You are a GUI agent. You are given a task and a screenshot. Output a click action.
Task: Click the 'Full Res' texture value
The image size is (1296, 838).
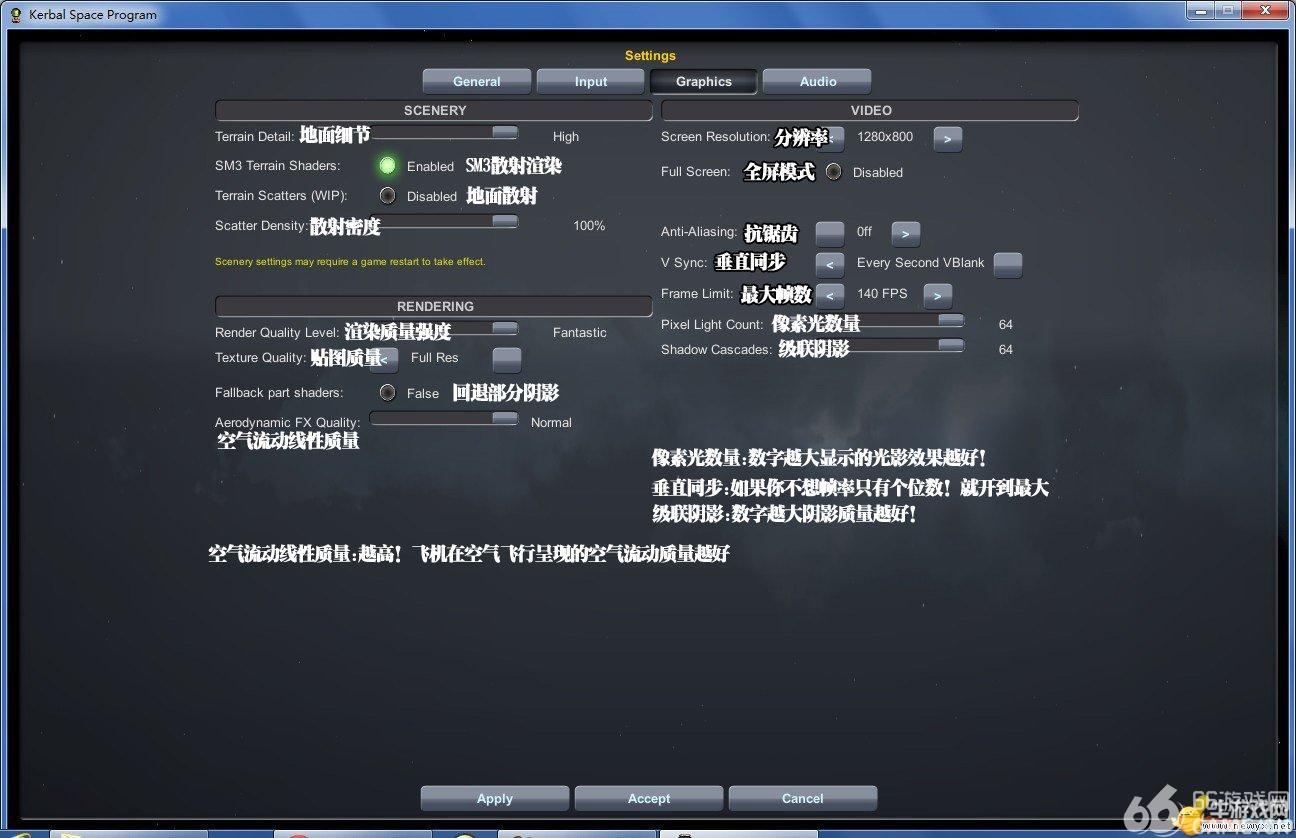pyautogui.click(x=435, y=358)
